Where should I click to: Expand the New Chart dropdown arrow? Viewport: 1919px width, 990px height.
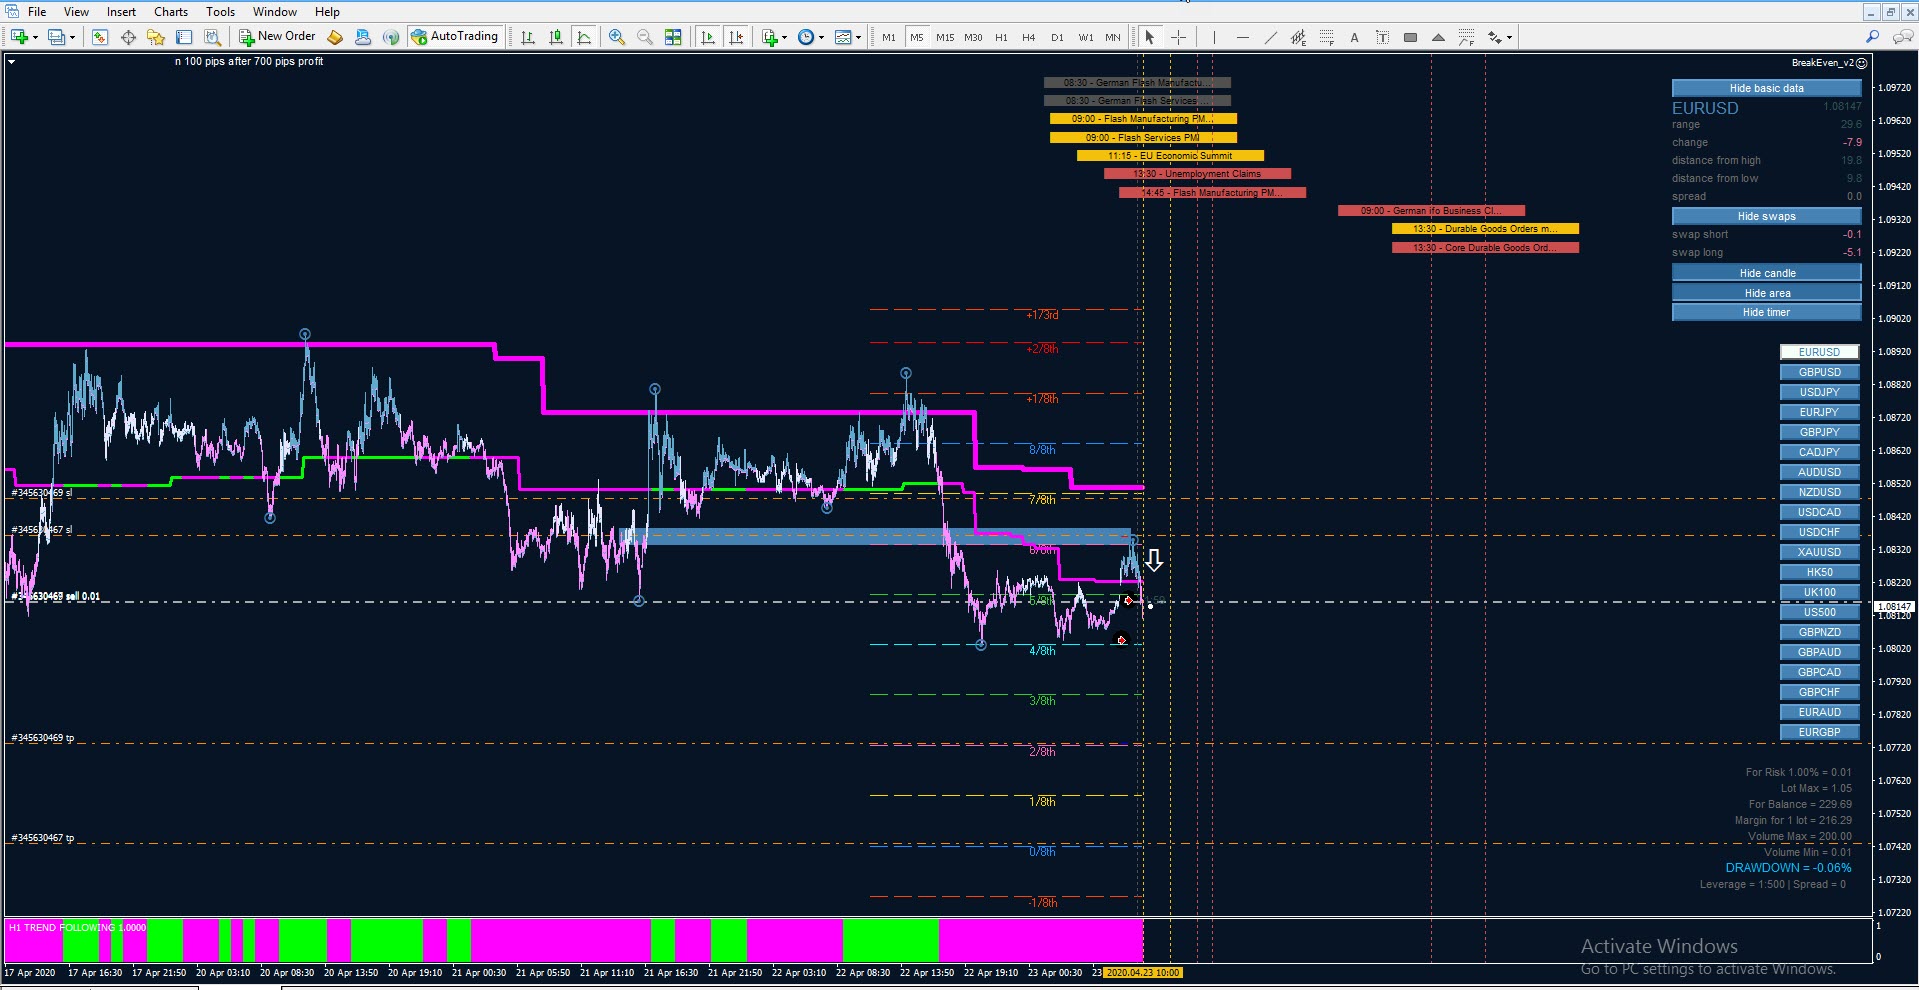tap(35, 38)
